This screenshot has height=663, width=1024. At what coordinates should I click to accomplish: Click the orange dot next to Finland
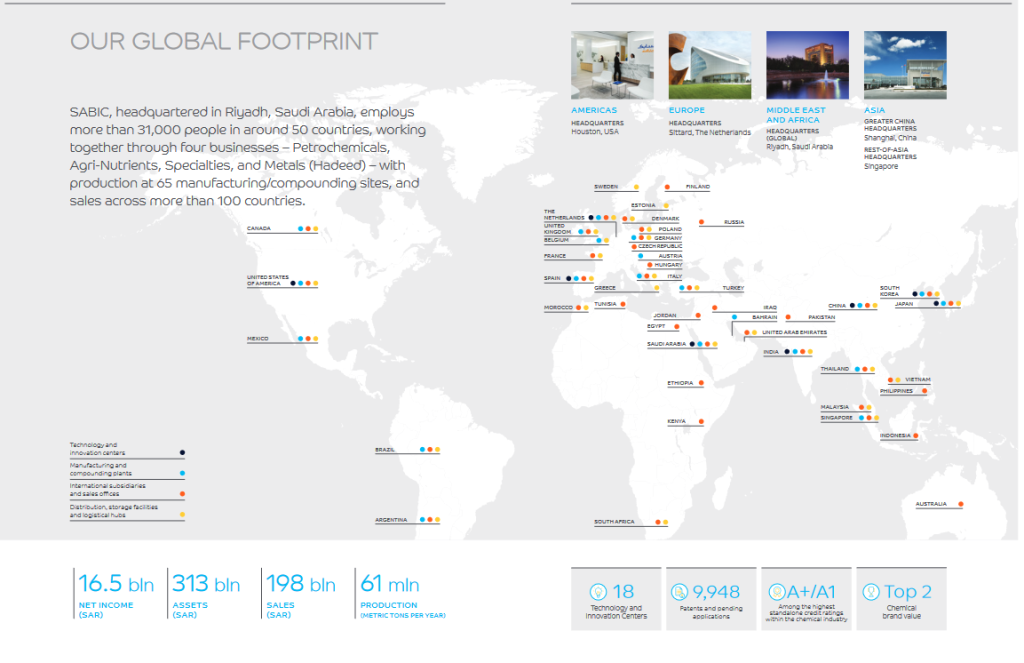tap(667, 187)
